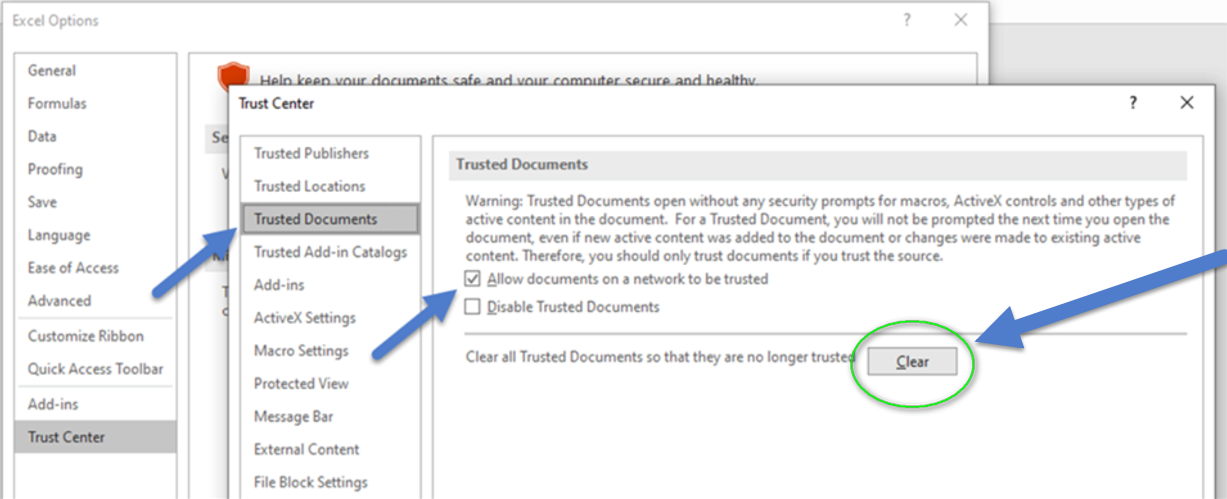Switch to Protected View settings
The width and height of the screenshot is (1227, 499).
coord(301,384)
